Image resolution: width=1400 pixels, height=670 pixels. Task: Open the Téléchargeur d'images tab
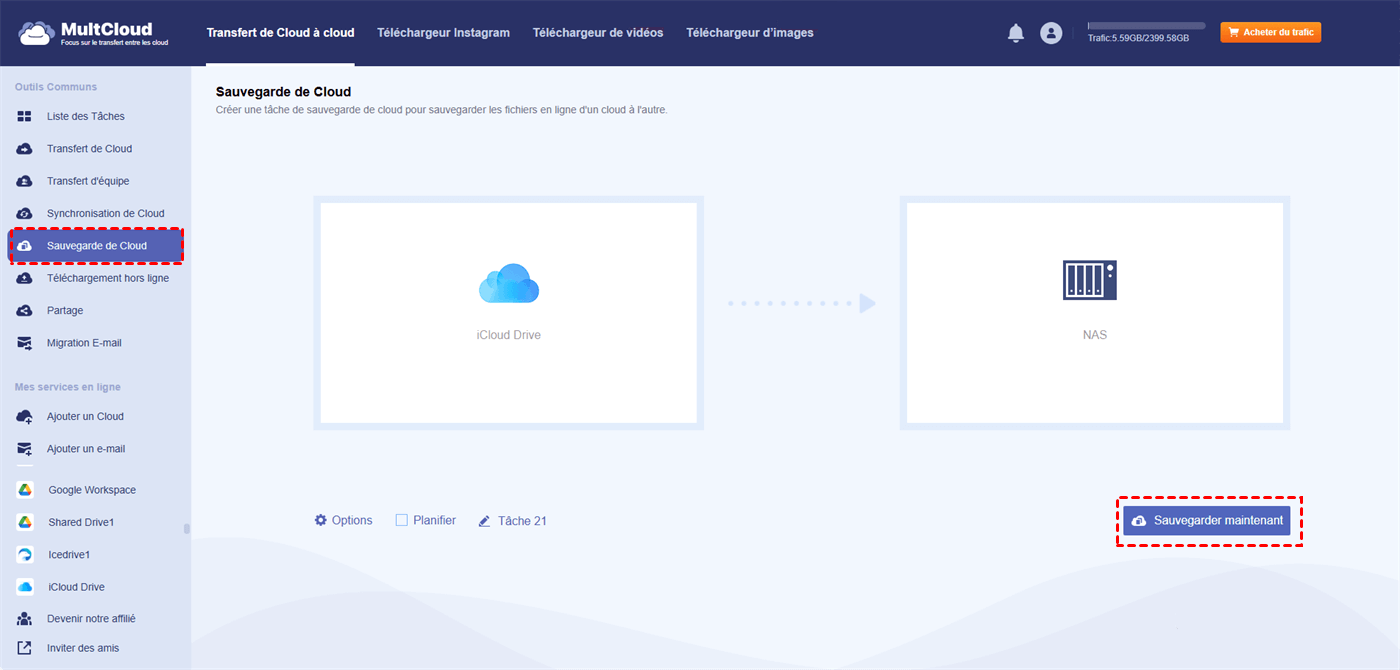pyautogui.click(x=750, y=33)
